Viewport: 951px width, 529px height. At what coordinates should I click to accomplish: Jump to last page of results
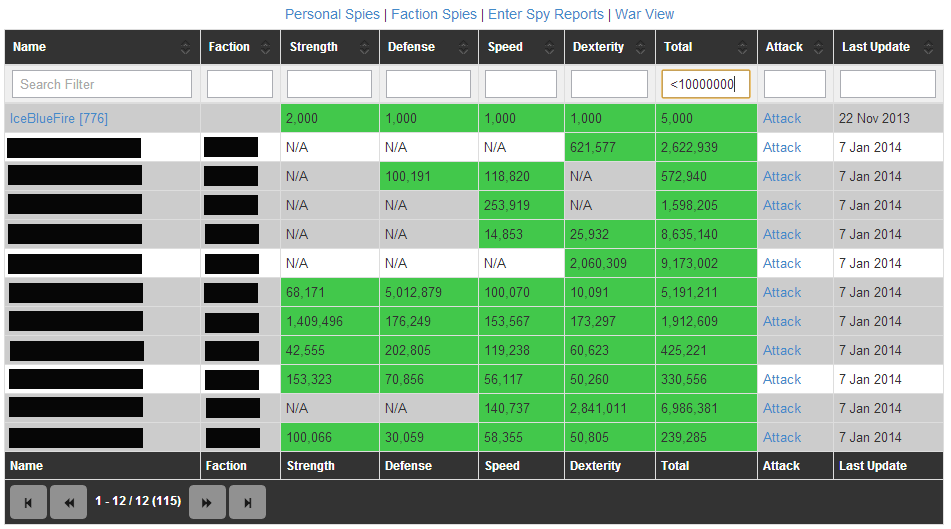pyautogui.click(x=247, y=502)
